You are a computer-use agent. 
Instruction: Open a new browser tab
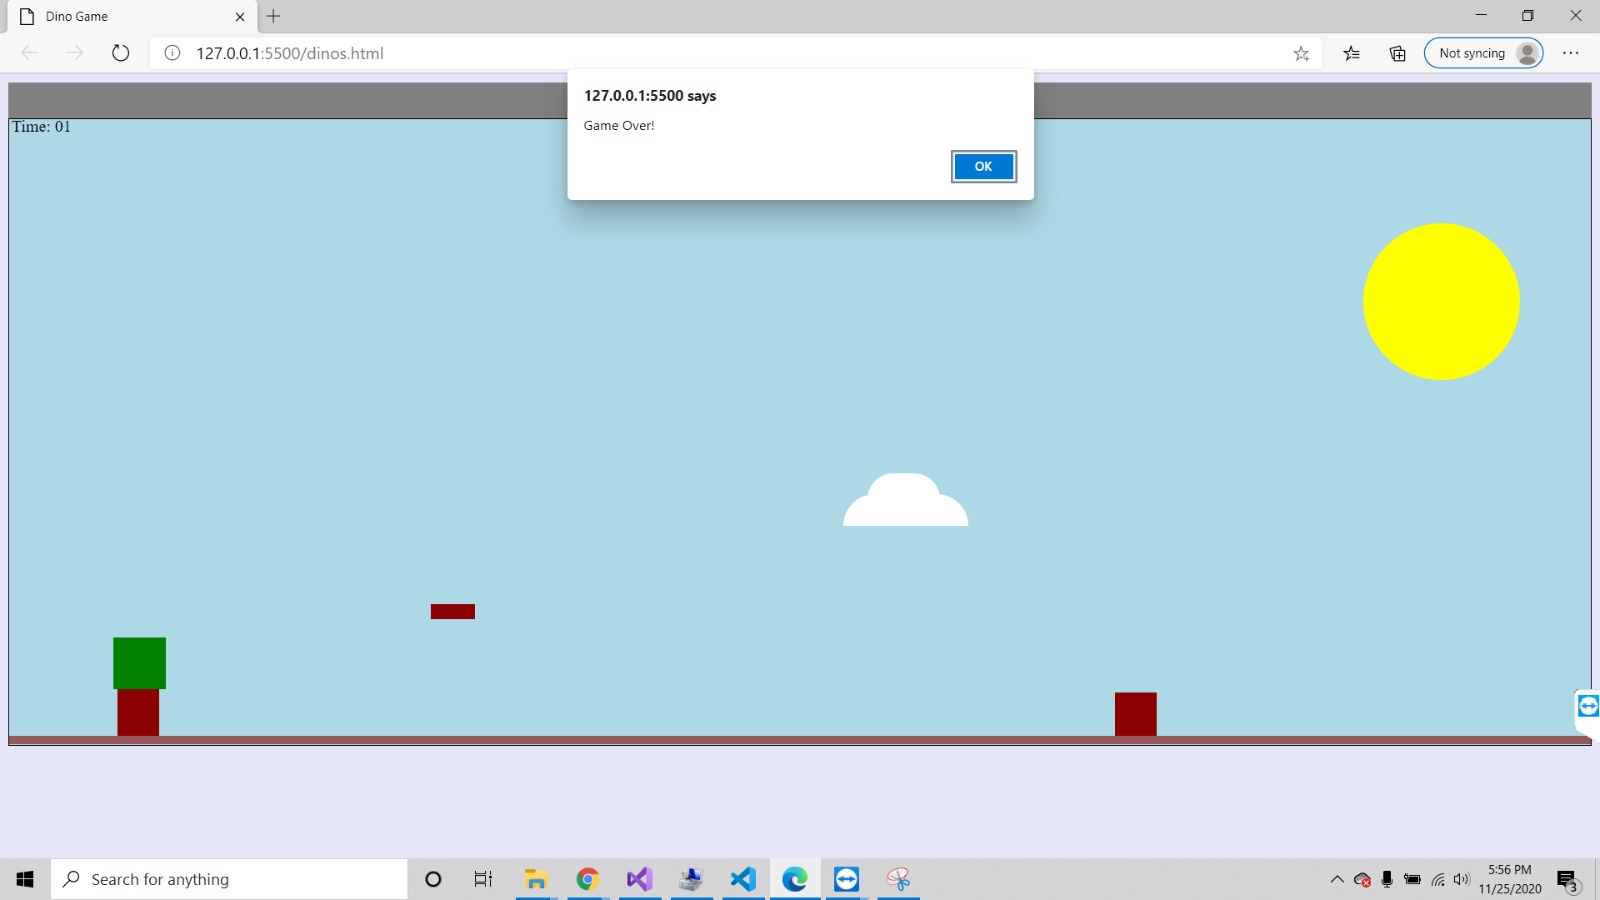273,16
